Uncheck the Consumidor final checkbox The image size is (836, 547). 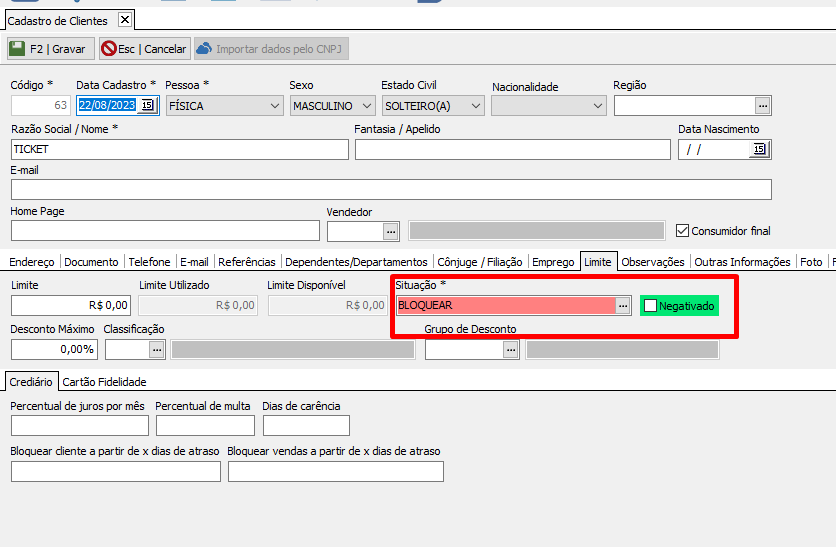coord(683,230)
